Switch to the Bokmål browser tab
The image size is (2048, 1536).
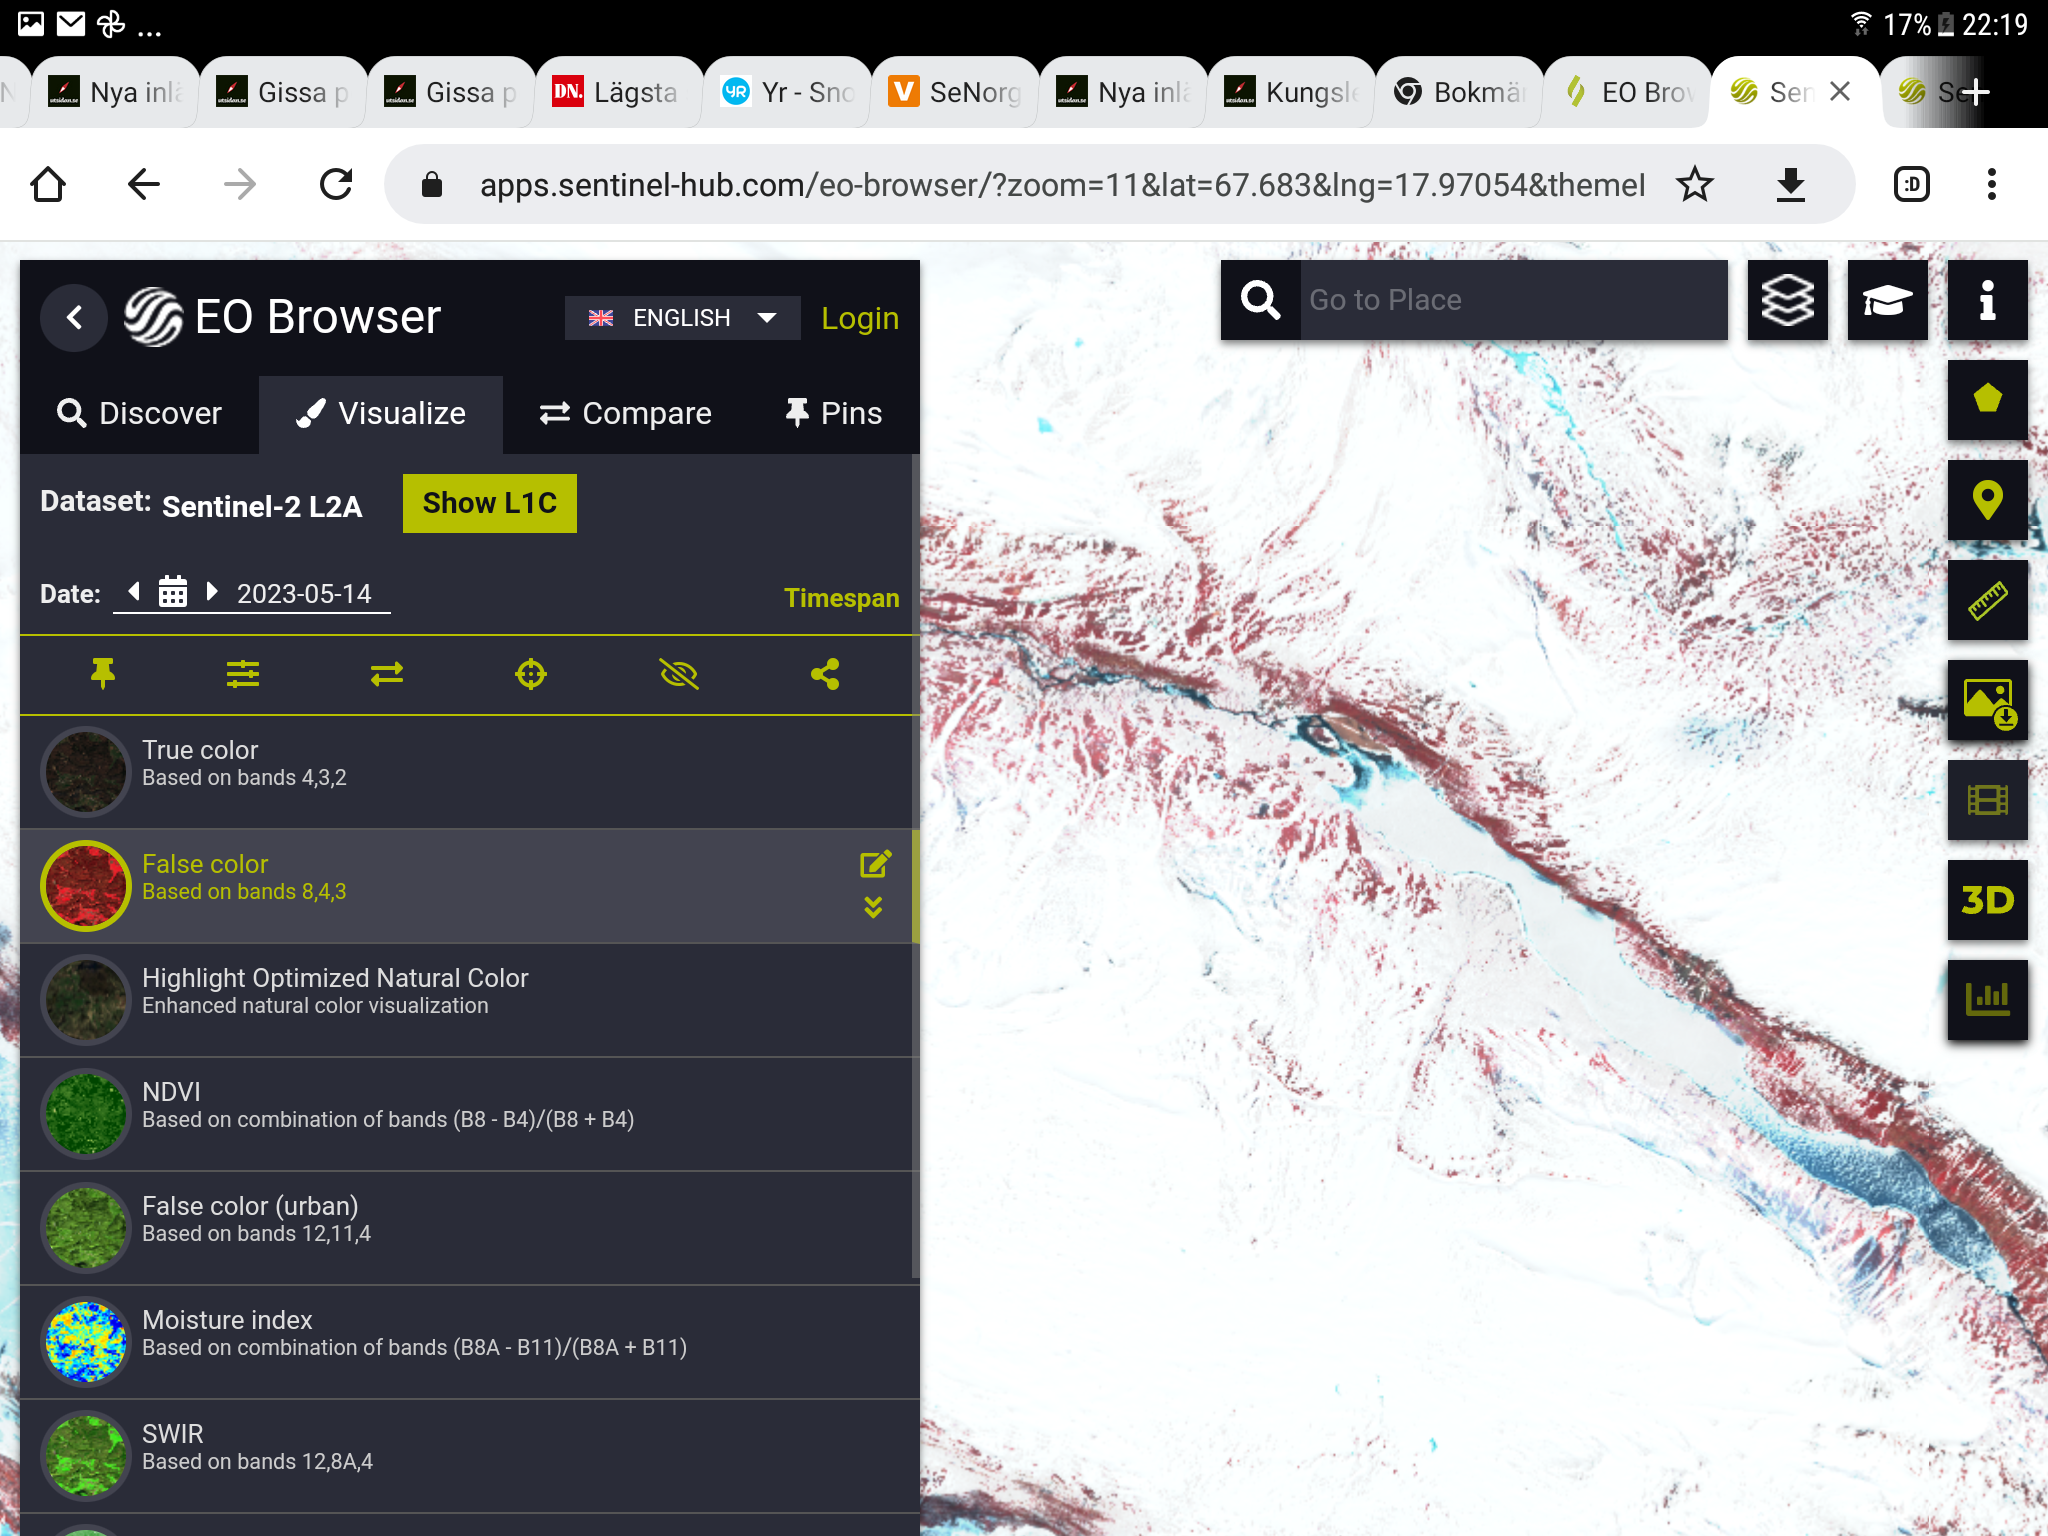click(x=1460, y=92)
